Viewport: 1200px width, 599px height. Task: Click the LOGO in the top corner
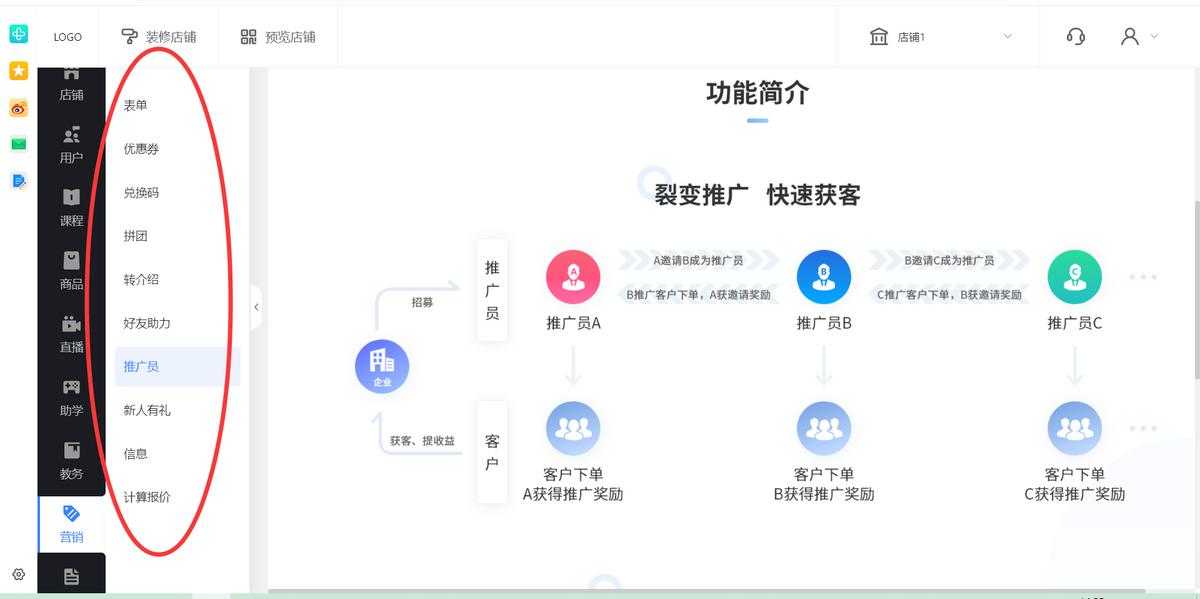[x=67, y=36]
